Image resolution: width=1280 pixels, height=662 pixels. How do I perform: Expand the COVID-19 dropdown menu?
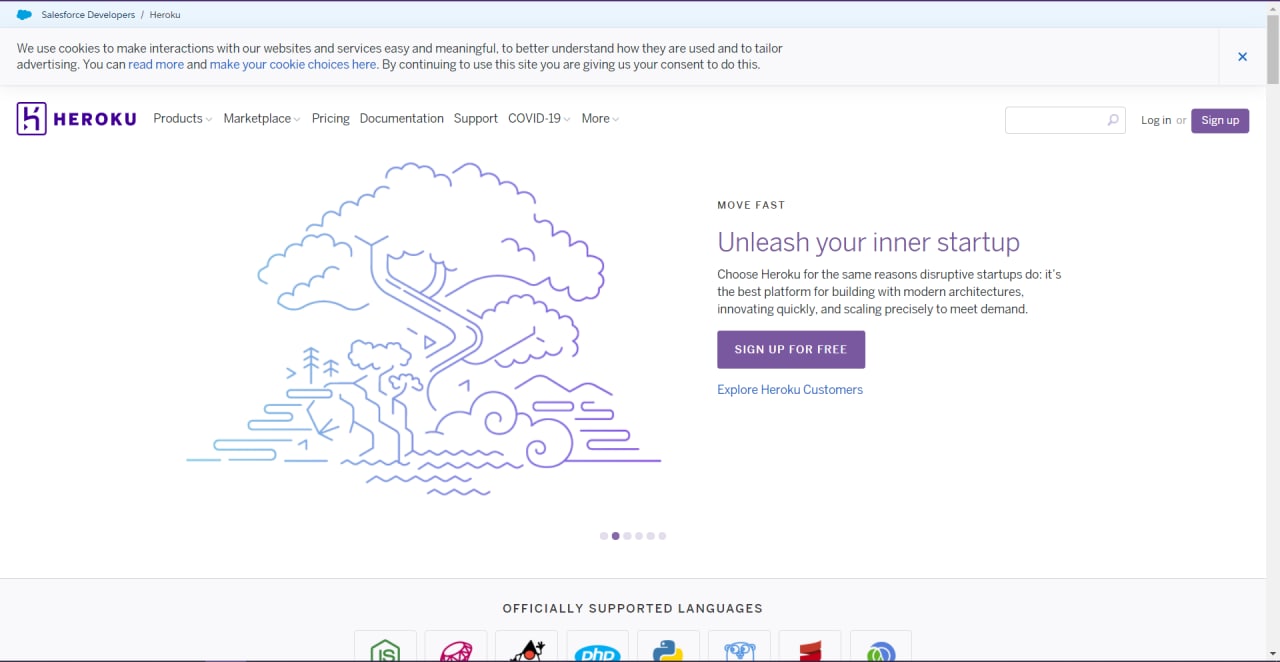[539, 118]
